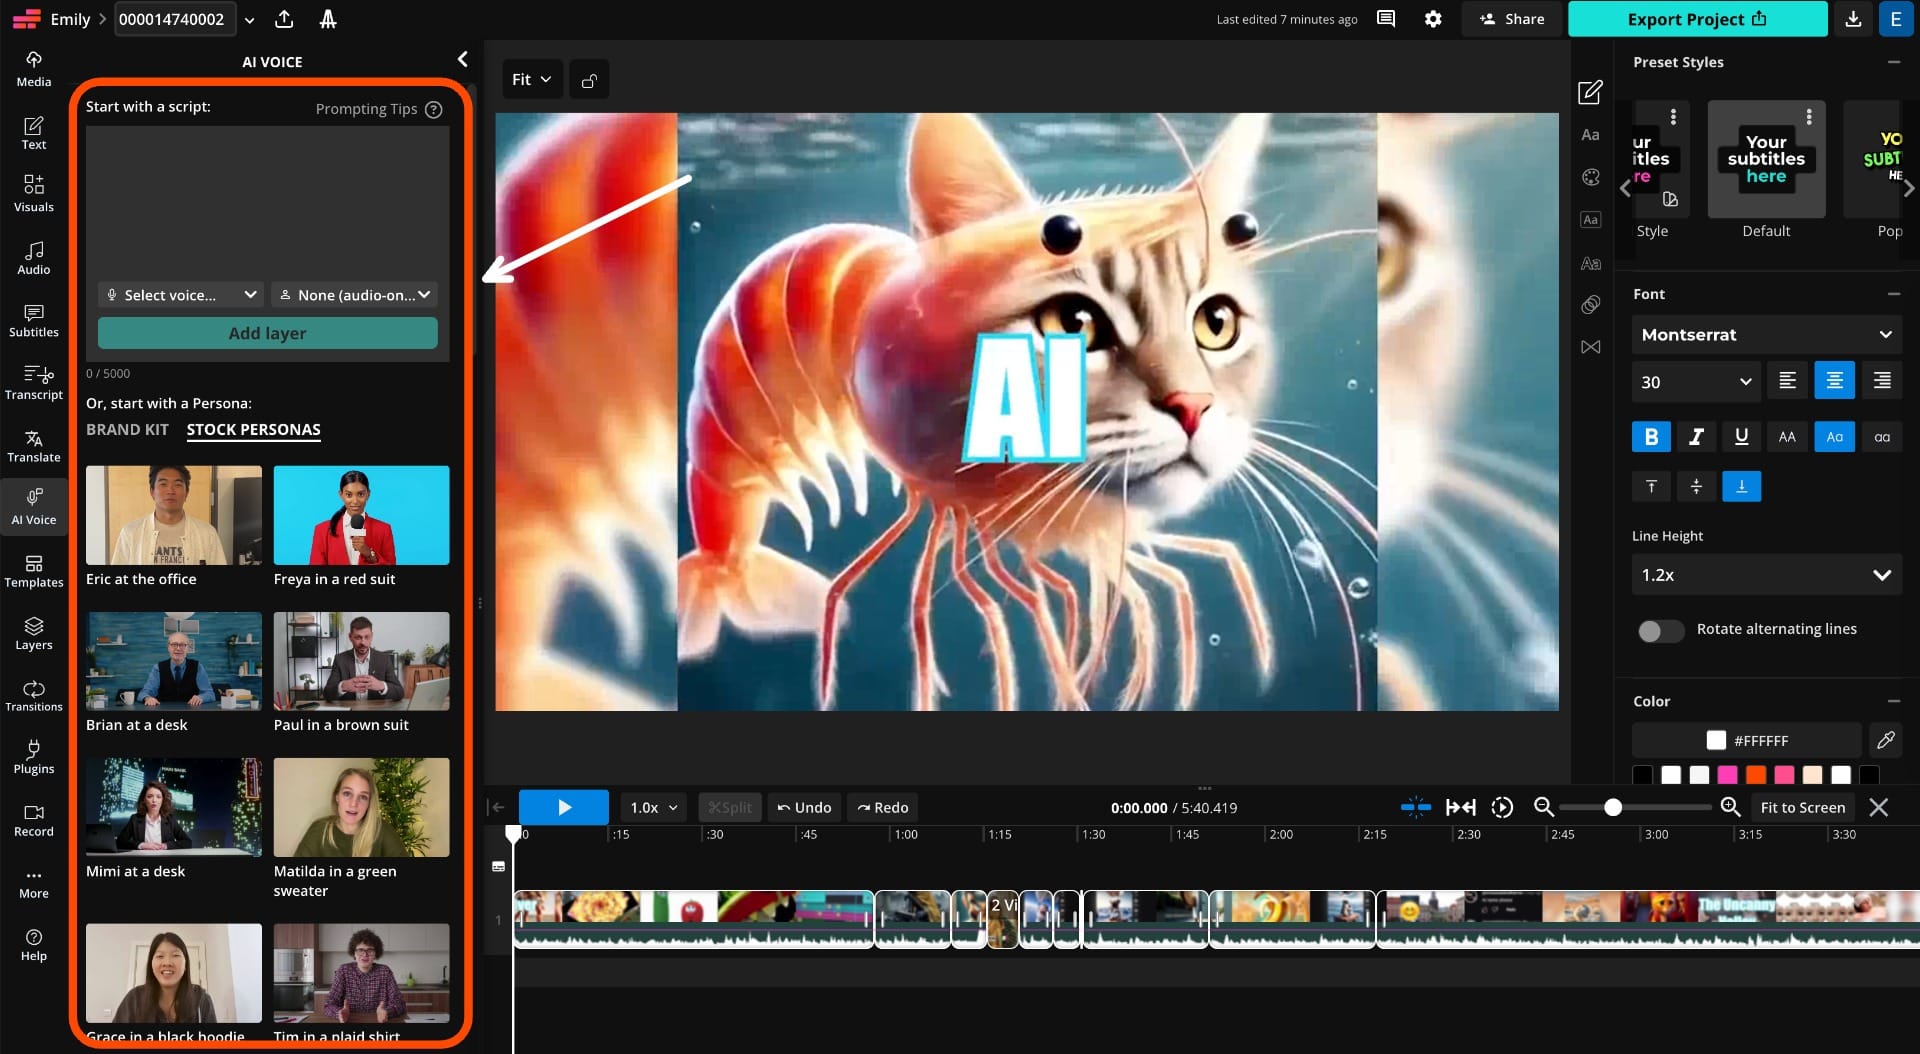The width and height of the screenshot is (1920, 1054).
Task: Click the download icon in top bar
Action: (1853, 19)
